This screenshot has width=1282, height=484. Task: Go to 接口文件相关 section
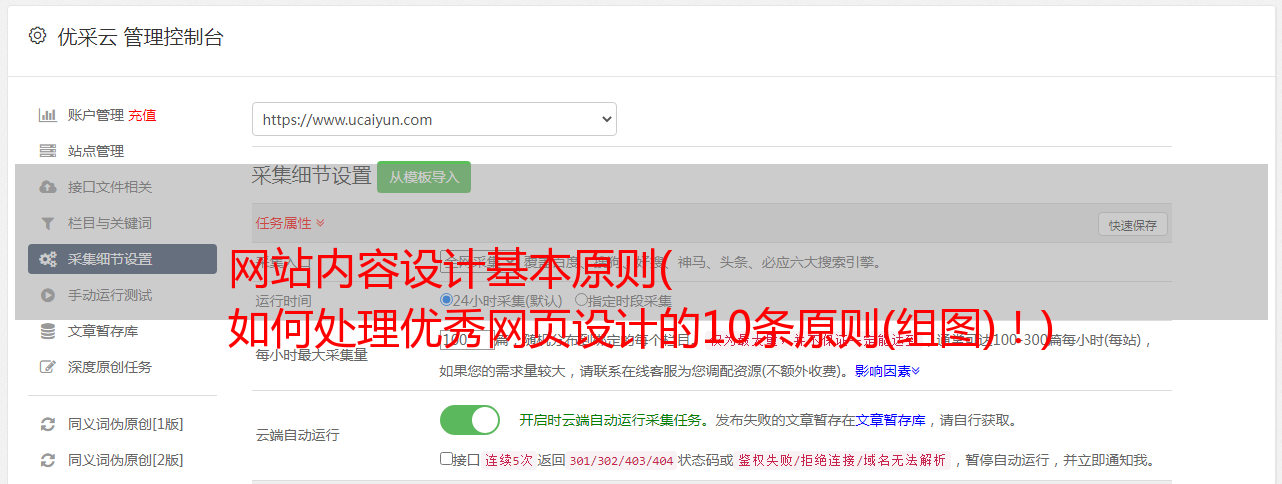tap(110, 187)
